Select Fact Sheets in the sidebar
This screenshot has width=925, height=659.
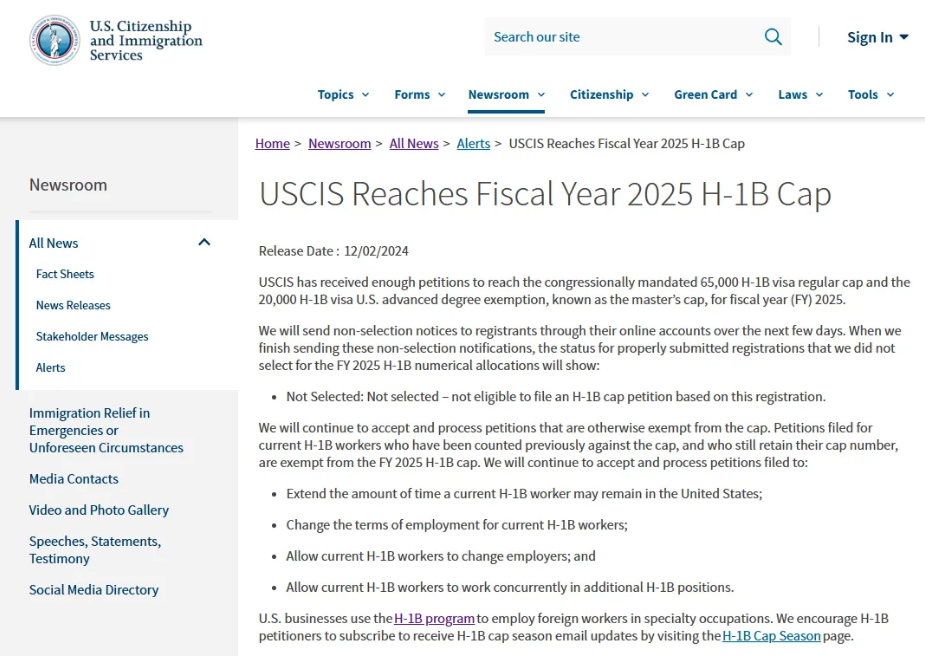coord(65,274)
